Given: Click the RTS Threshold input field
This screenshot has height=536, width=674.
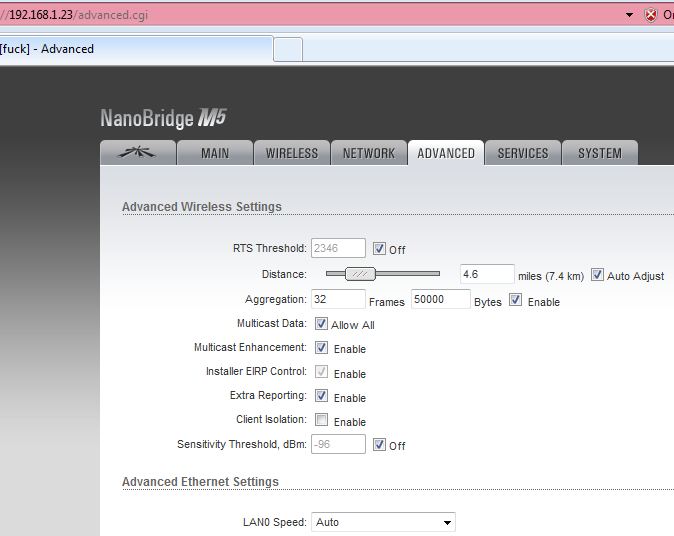Looking at the screenshot, I should (x=338, y=248).
